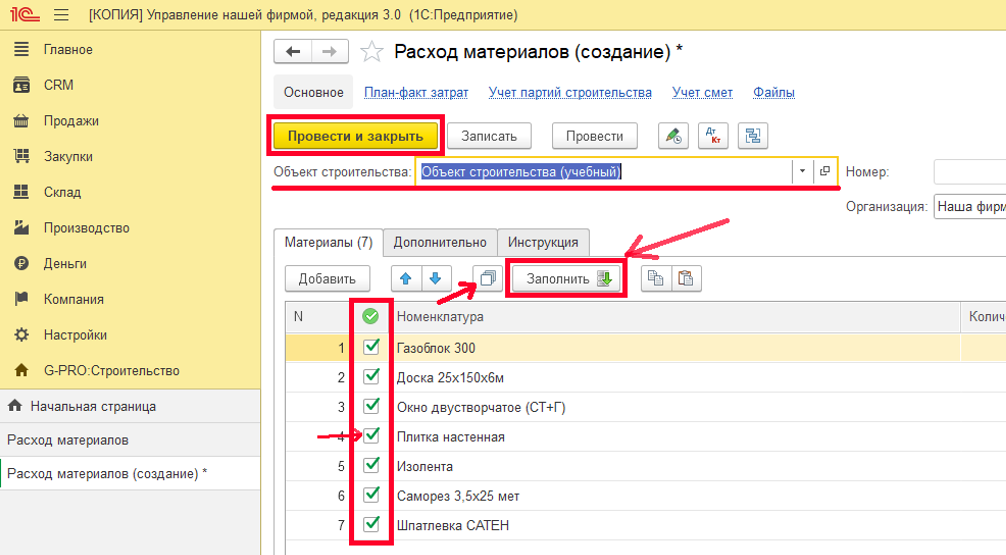1006x555 pixels.
Task: Click the back navigation arrow
Action: (x=293, y=52)
